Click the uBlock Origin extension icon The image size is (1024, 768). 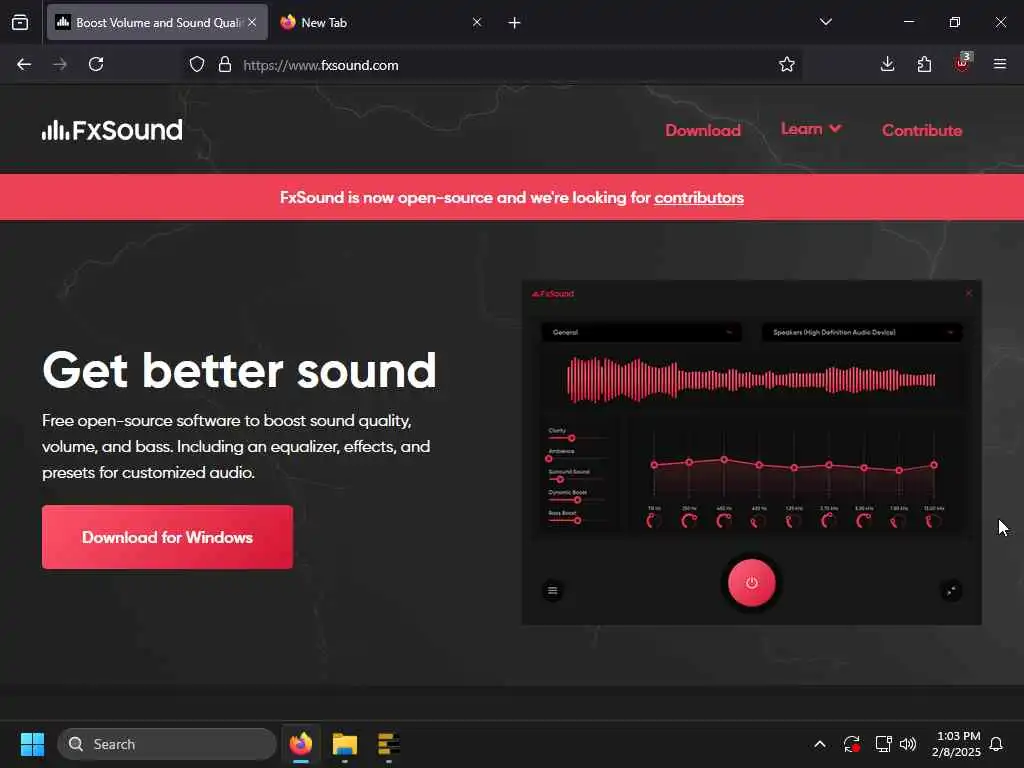962,63
